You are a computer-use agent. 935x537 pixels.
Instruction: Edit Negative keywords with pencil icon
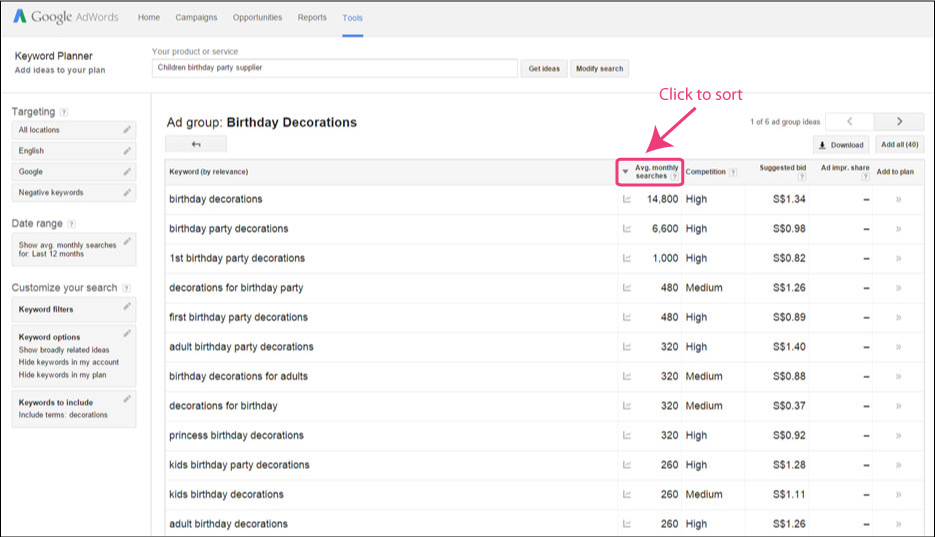tap(127, 193)
